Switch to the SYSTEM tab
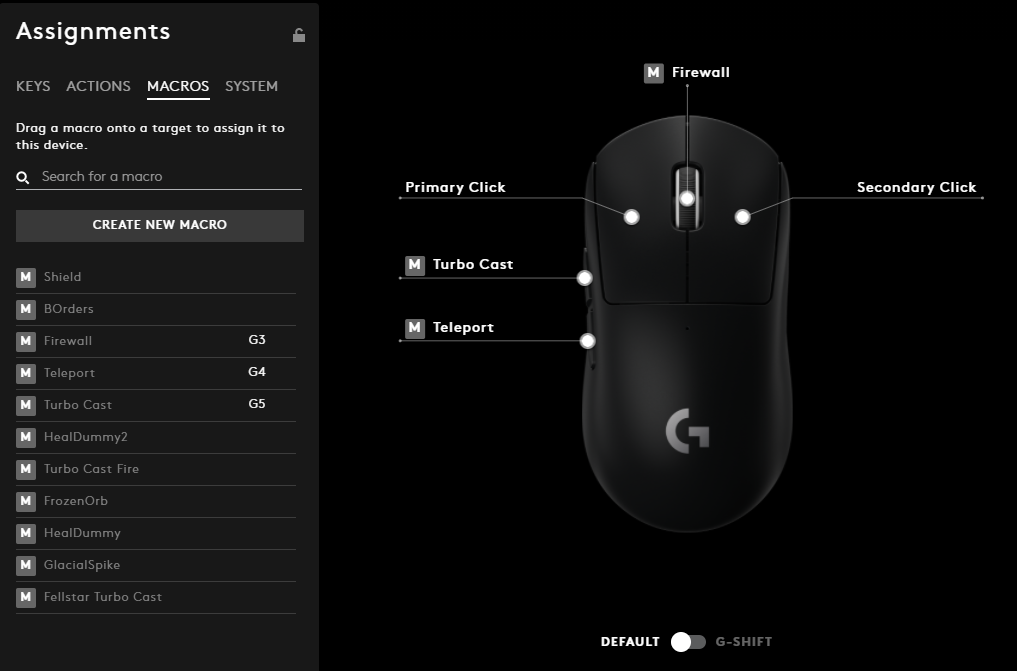Viewport: 1017px width, 671px height. point(252,86)
